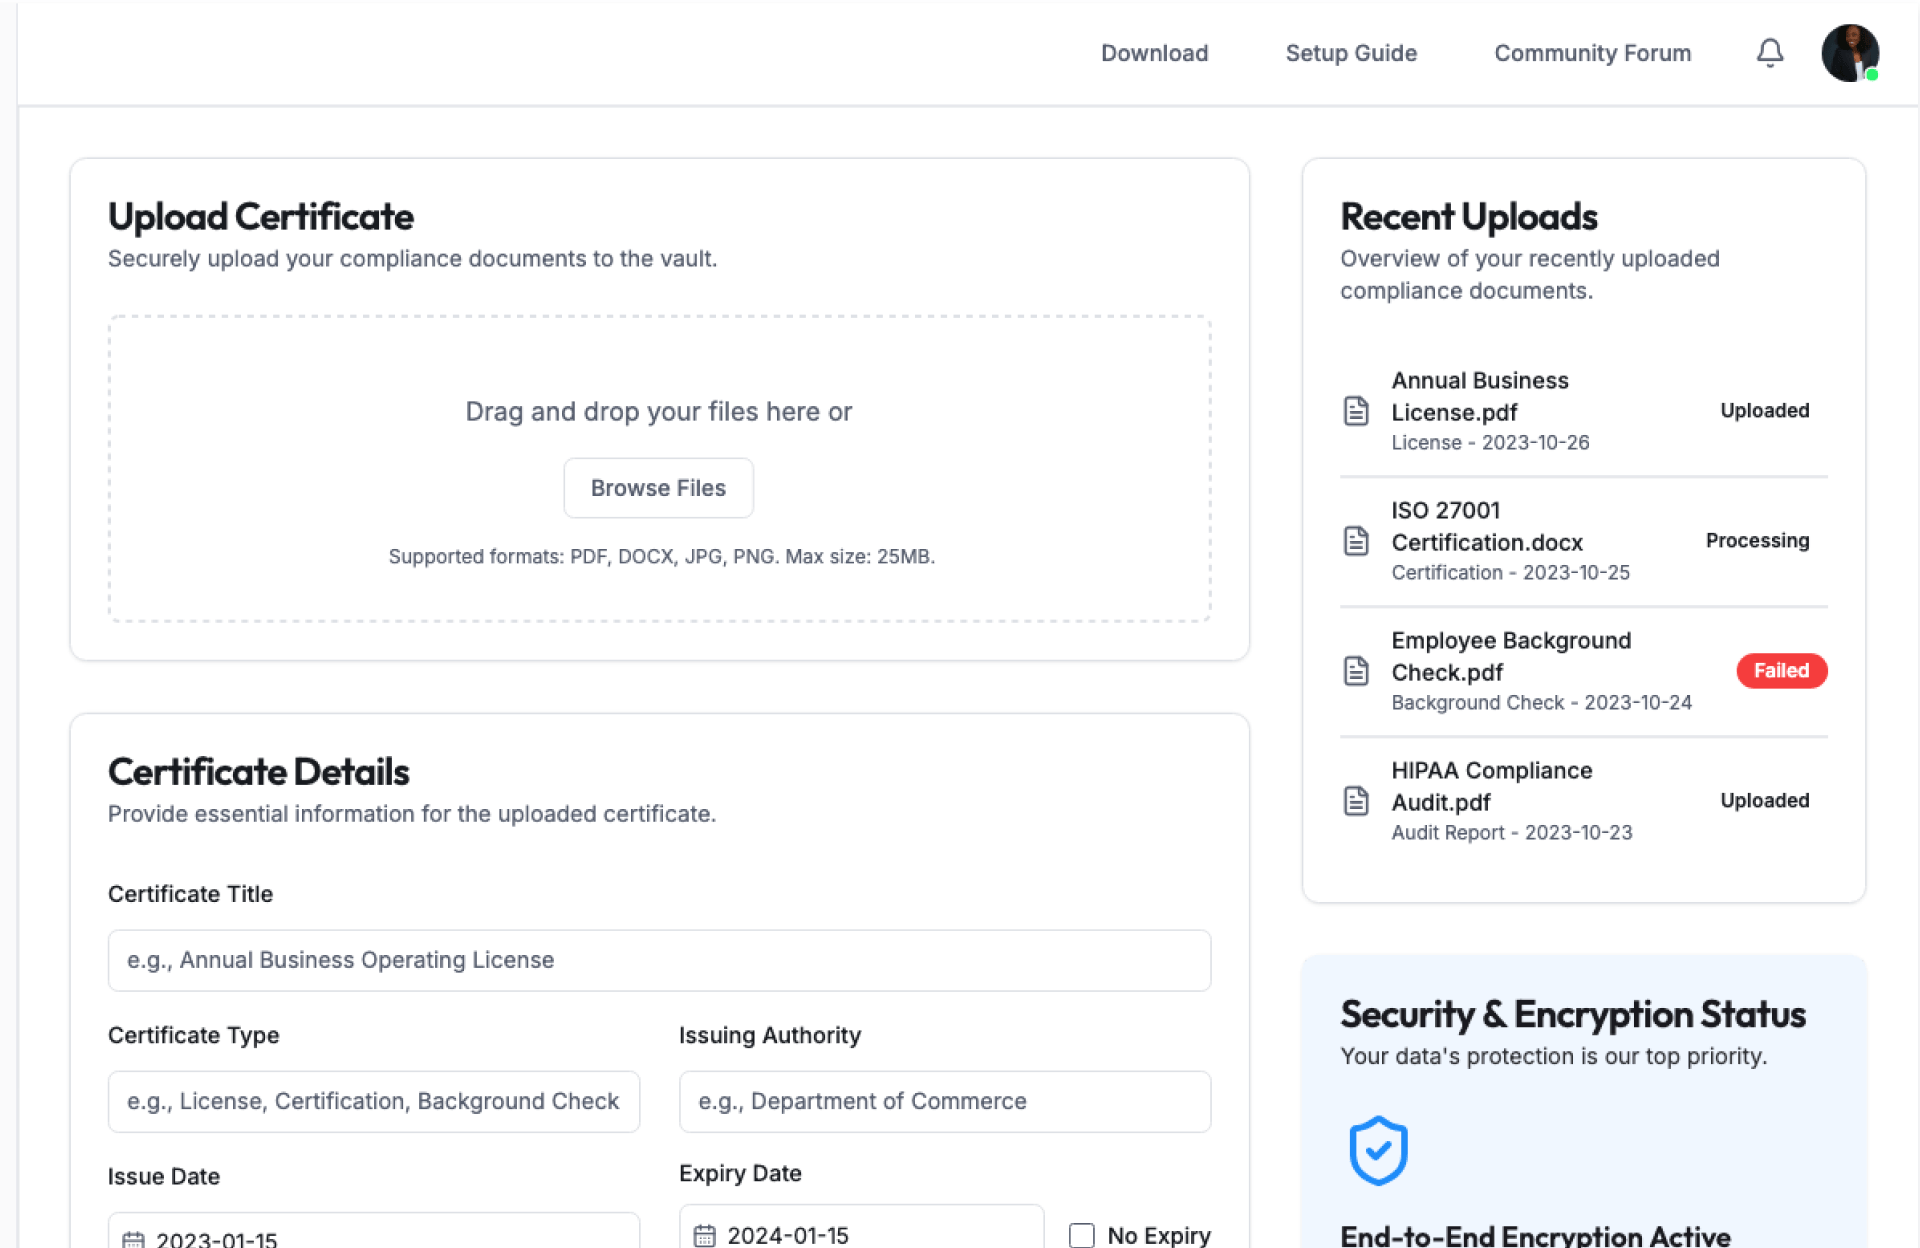Click the red Failed status badge
The width and height of the screenshot is (1920, 1248).
(1781, 671)
